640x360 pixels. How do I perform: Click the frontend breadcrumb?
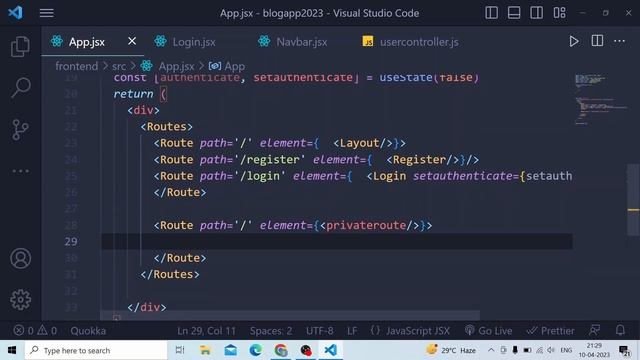coord(77,66)
